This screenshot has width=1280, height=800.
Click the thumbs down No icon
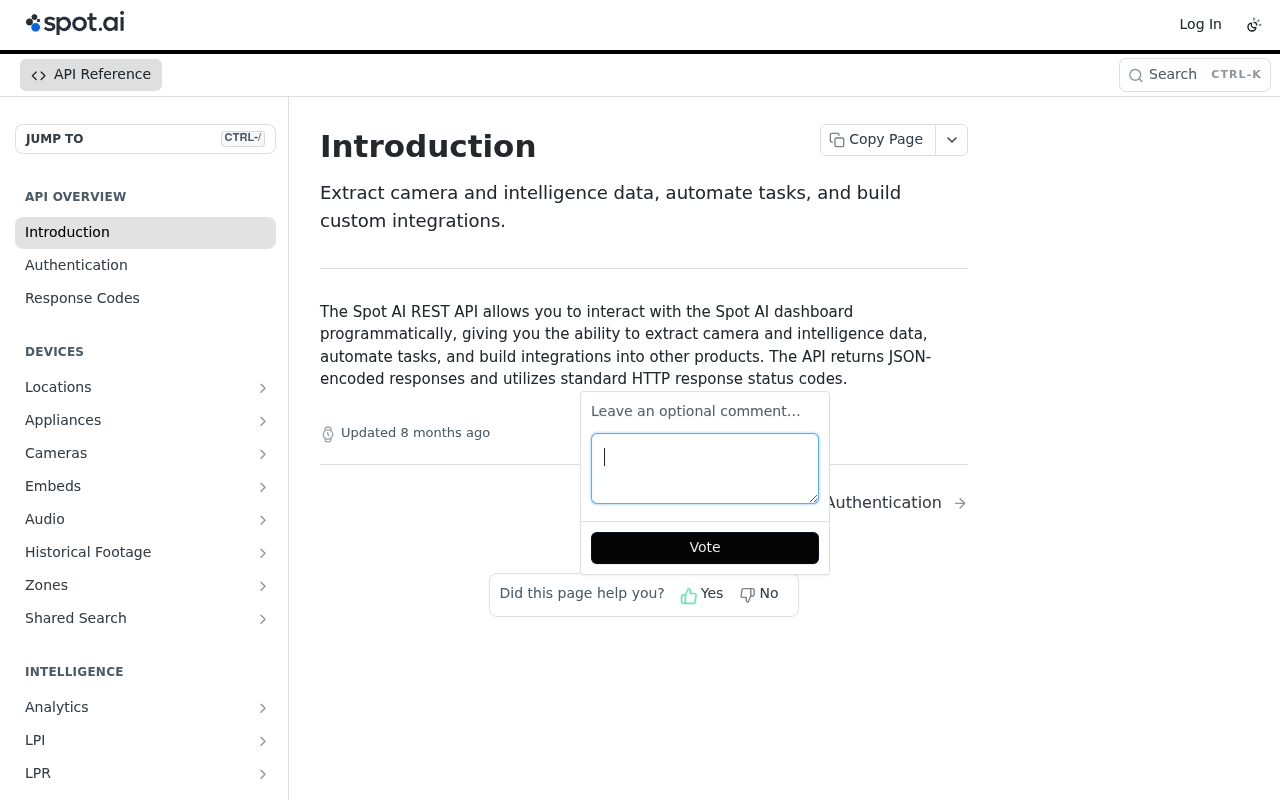click(x=747, y=595)
